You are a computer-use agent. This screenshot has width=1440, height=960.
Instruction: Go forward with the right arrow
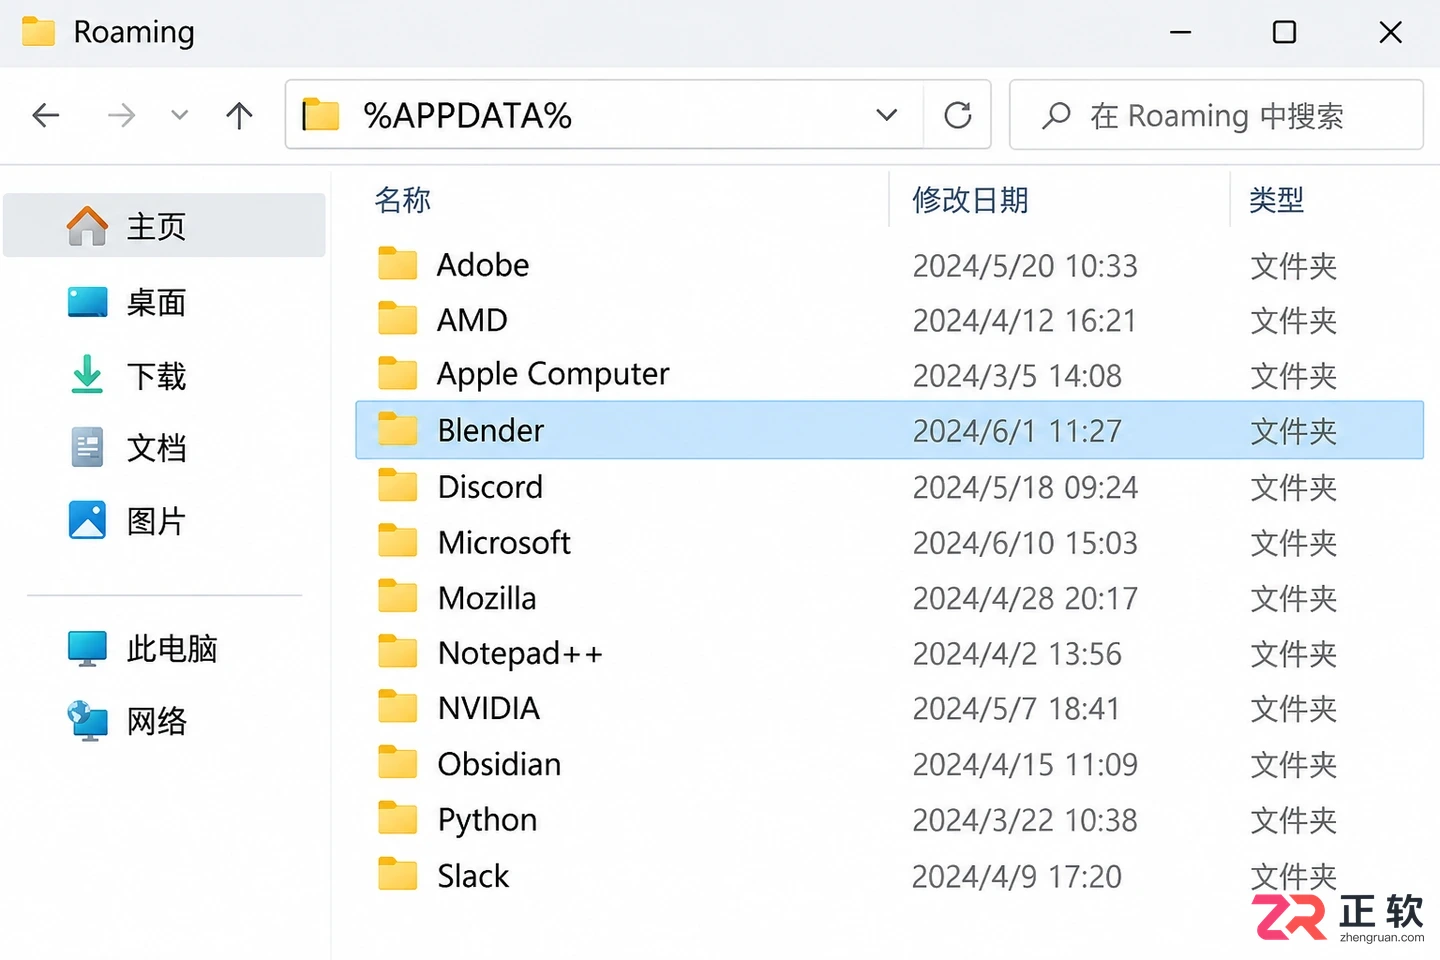(x=121, y=116)
